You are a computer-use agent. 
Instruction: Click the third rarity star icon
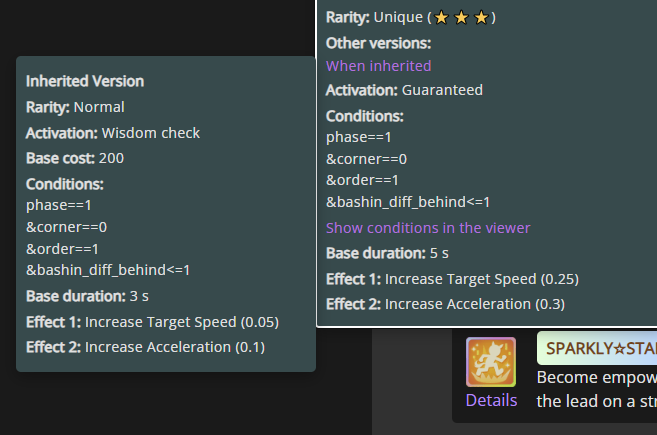coord(481,18)
